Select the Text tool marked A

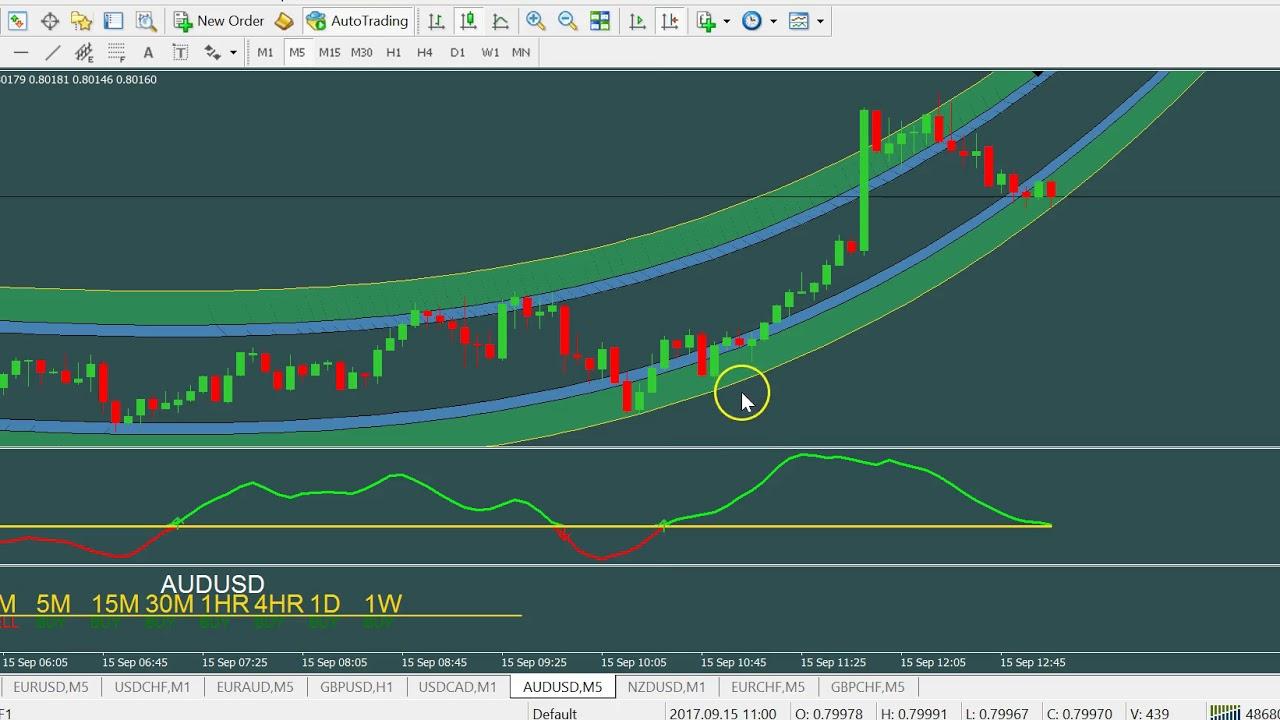(148, 52)
